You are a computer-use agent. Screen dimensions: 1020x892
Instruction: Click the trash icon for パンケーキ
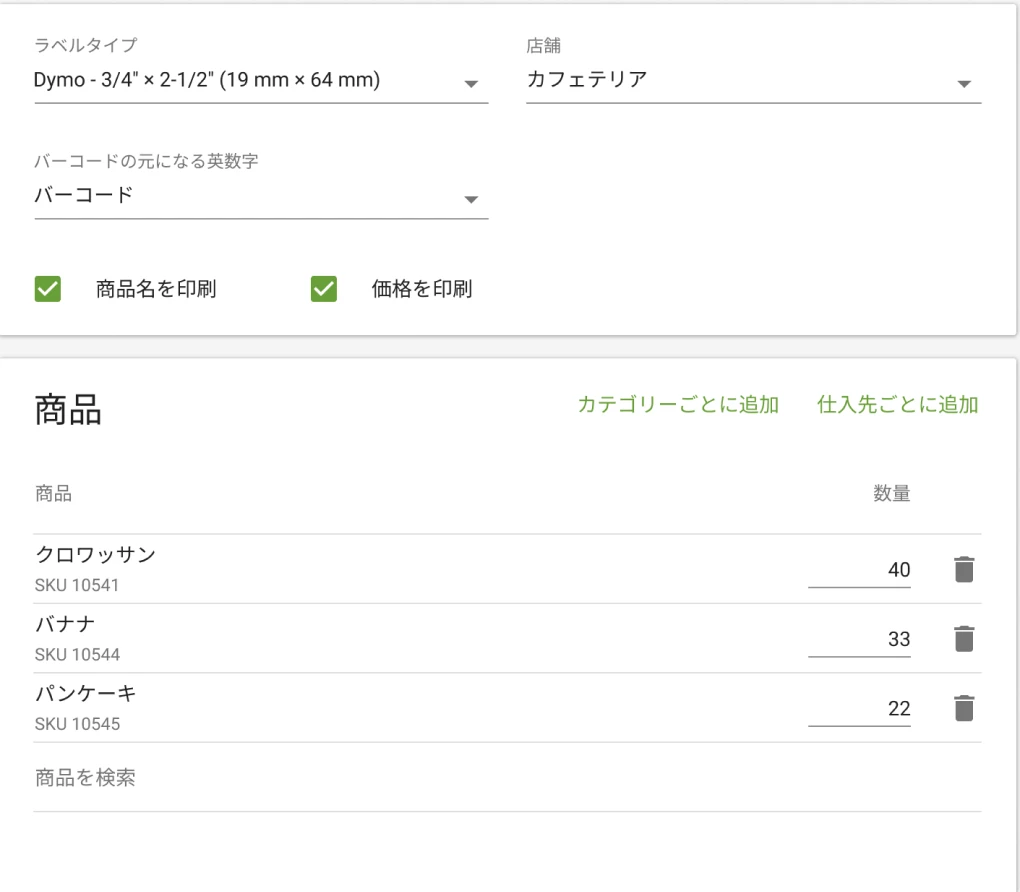pyautogui.click(x=963, y=708)
